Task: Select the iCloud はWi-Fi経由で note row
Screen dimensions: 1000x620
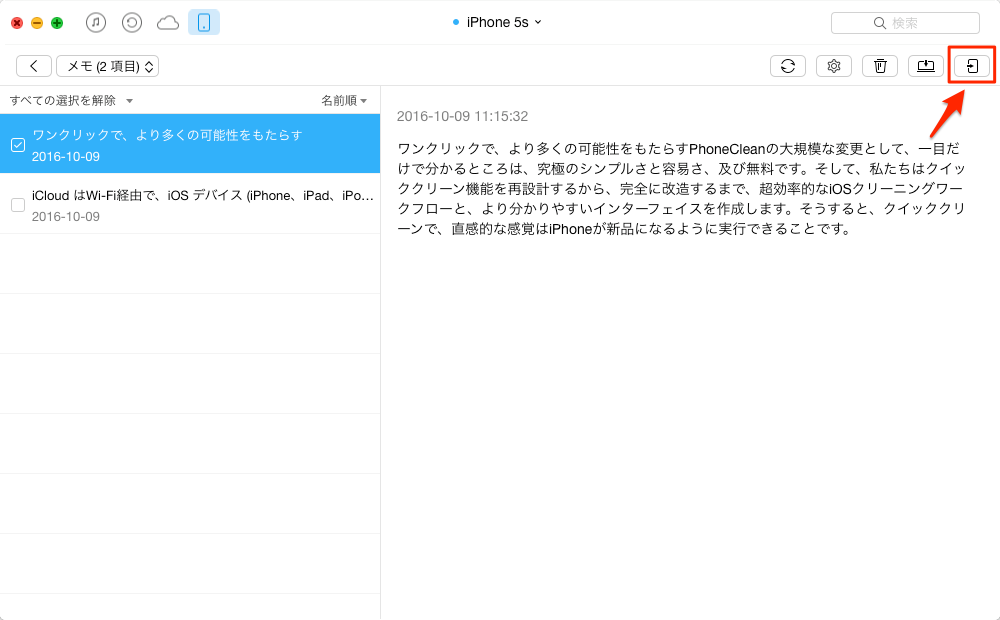Action: [x=190, y=203]
